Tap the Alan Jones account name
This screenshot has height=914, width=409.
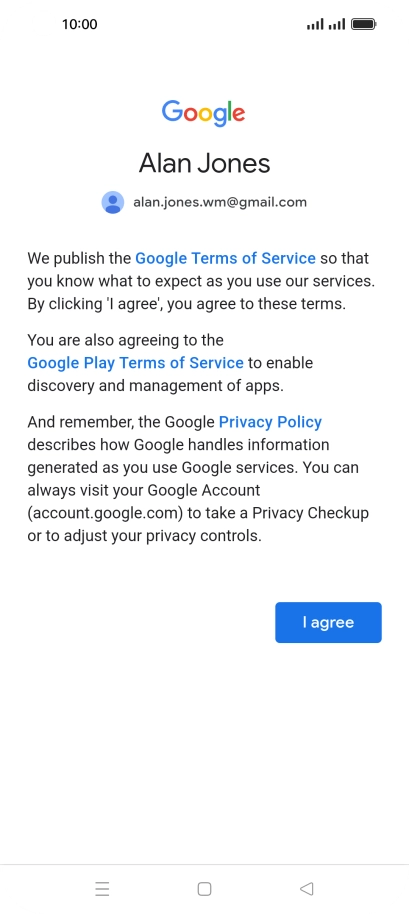pos(204,163)
